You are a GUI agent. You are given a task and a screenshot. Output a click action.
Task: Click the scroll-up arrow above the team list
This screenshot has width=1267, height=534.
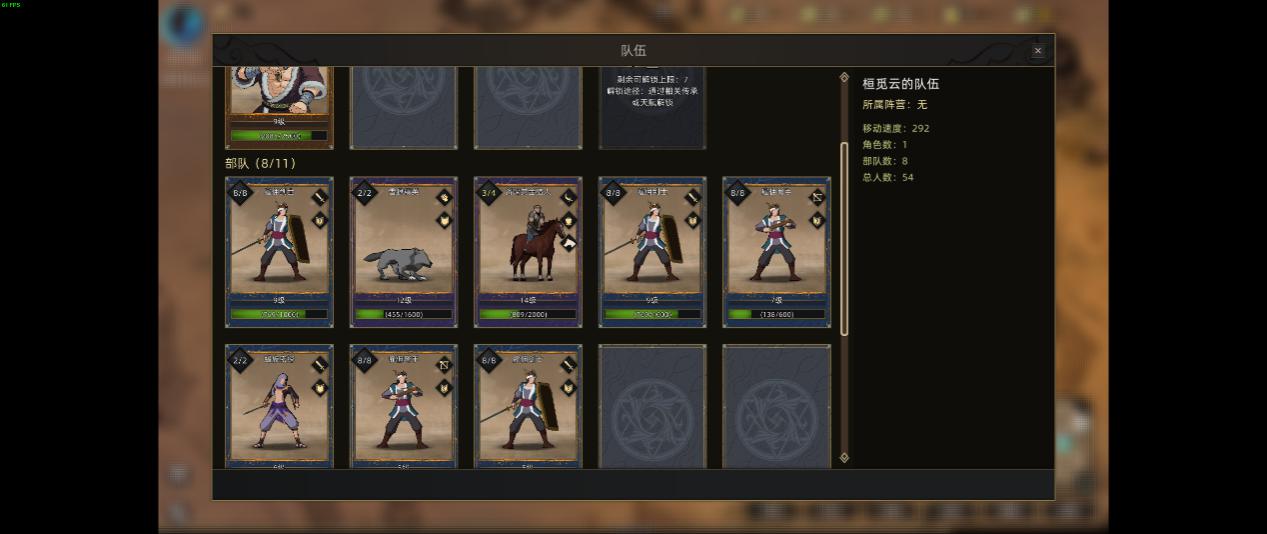click(x=844, y=77)
